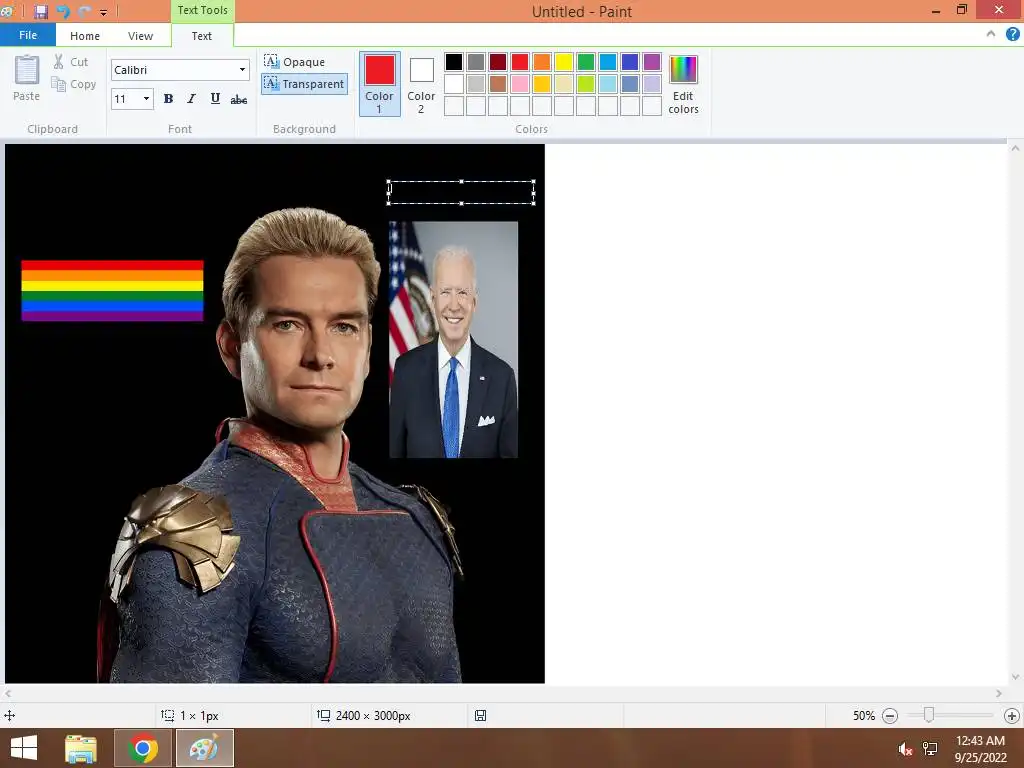The height and width of the screenshot is (768, 1024).
Task: Undo the last action via toolbar arrow
Action: click(x=63, y=12)
